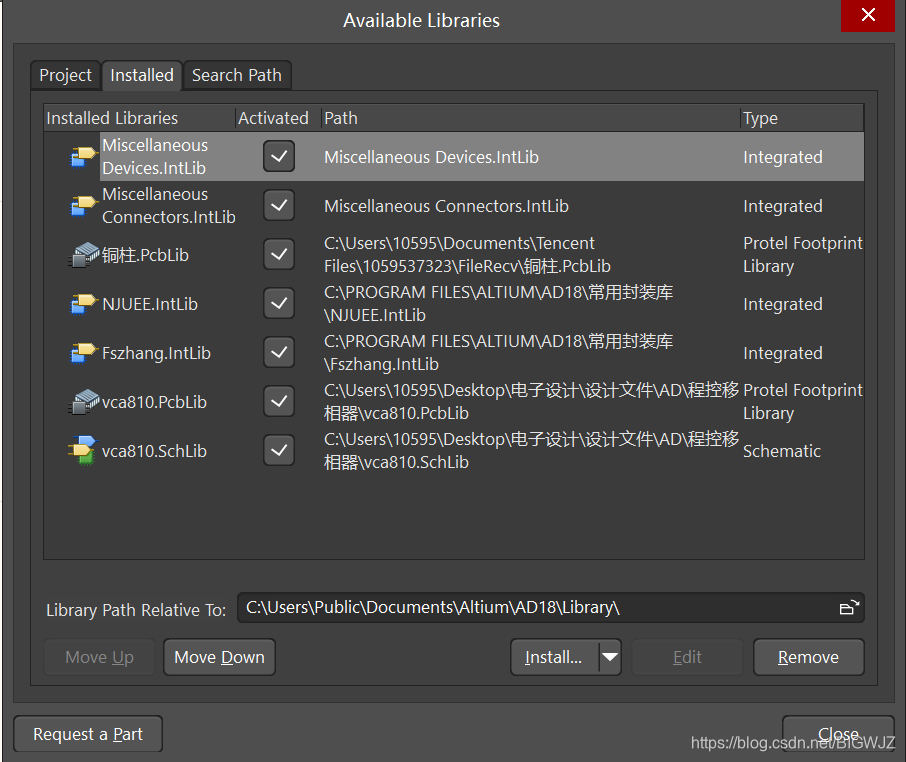This screenshot has width=906, height=762.
Task: Click the Request a Part button
Action: click(x=88, y=734)
